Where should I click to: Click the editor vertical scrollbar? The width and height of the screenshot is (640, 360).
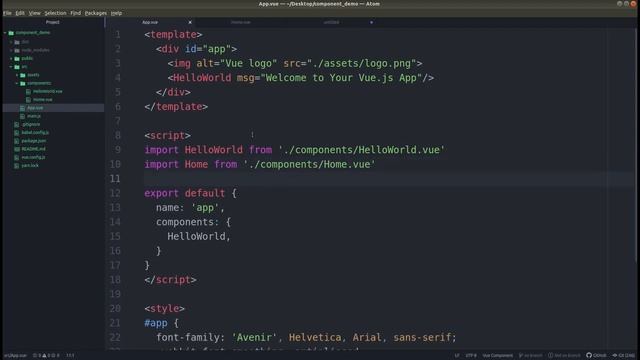point(637,145)
